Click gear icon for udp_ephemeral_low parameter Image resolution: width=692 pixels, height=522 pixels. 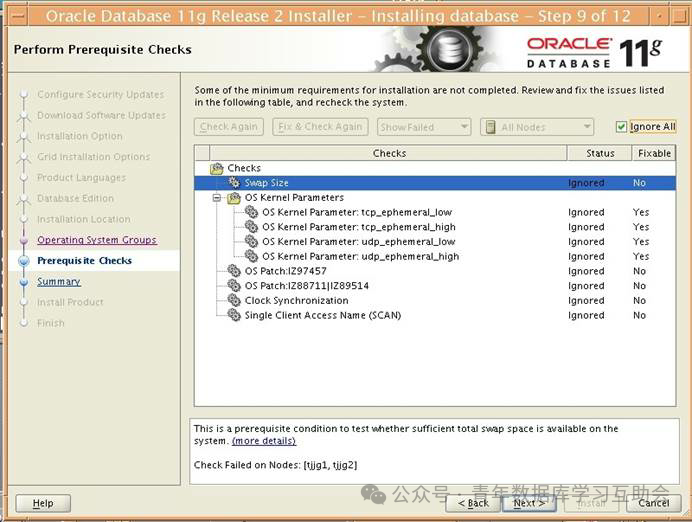[x=252, y=241]
